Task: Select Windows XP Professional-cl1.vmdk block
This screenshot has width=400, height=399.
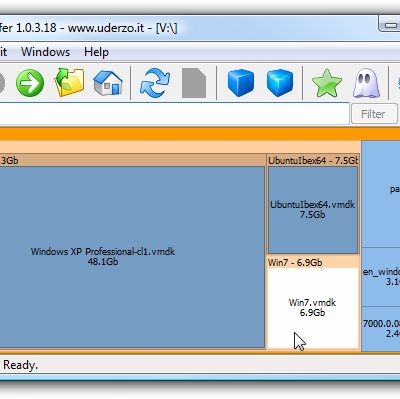Action: (x=132, y=257)
